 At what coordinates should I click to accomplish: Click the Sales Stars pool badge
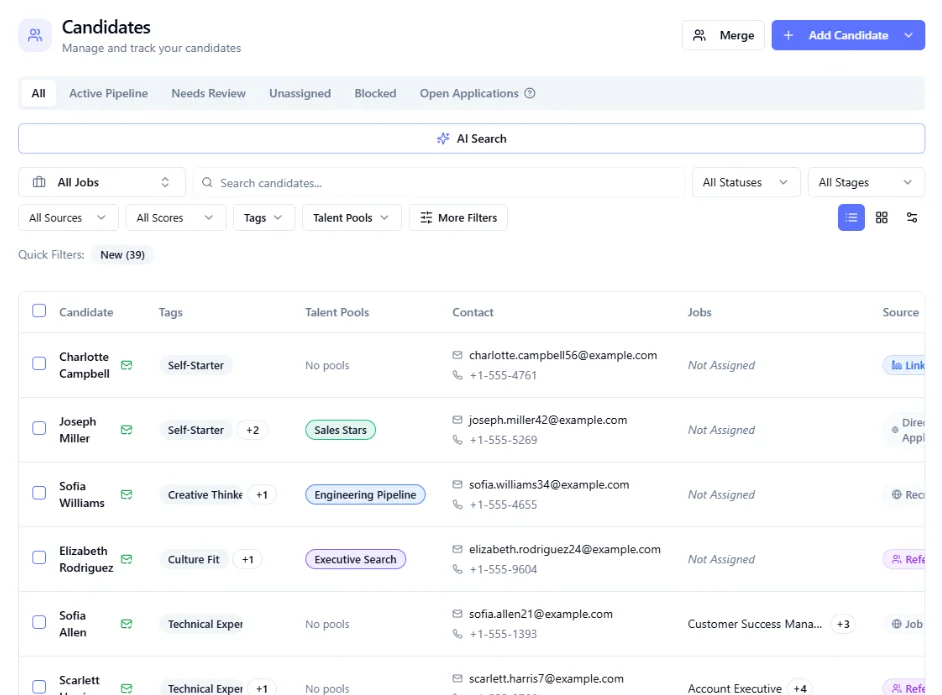[340, 430]
